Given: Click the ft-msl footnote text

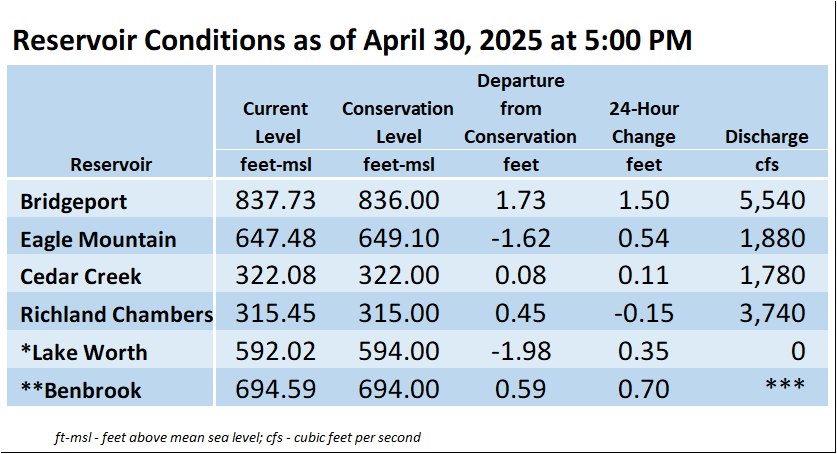Looking at the screenshot, I should point(237,438).
